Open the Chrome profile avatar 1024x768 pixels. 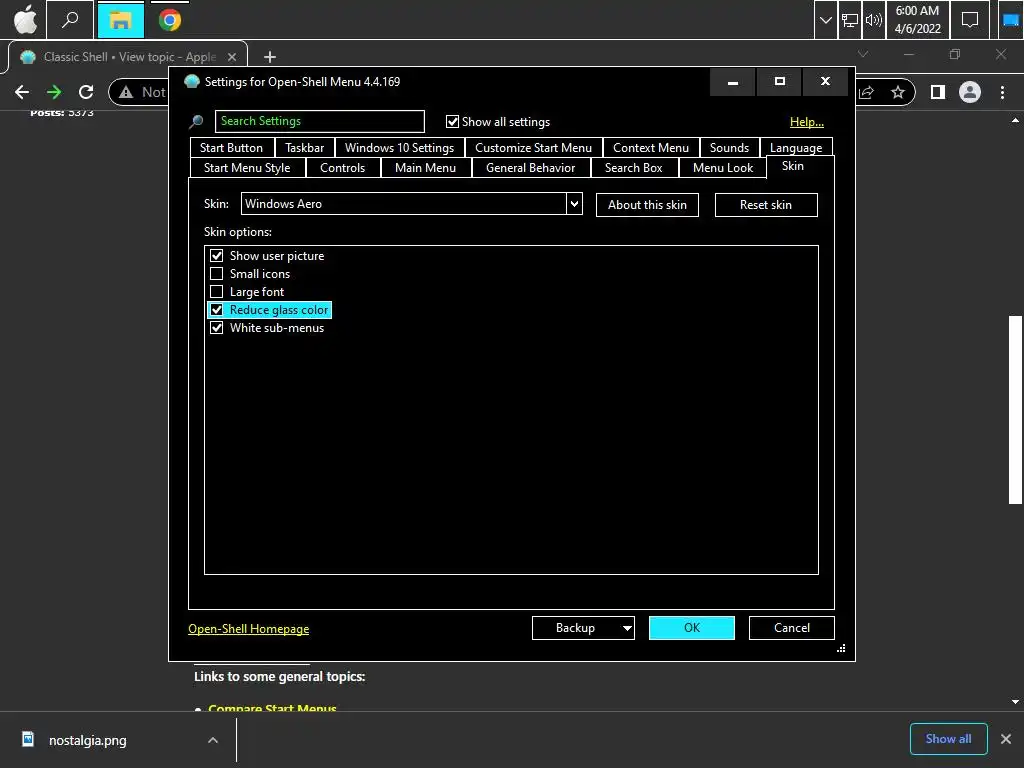[x=970, y=92]
